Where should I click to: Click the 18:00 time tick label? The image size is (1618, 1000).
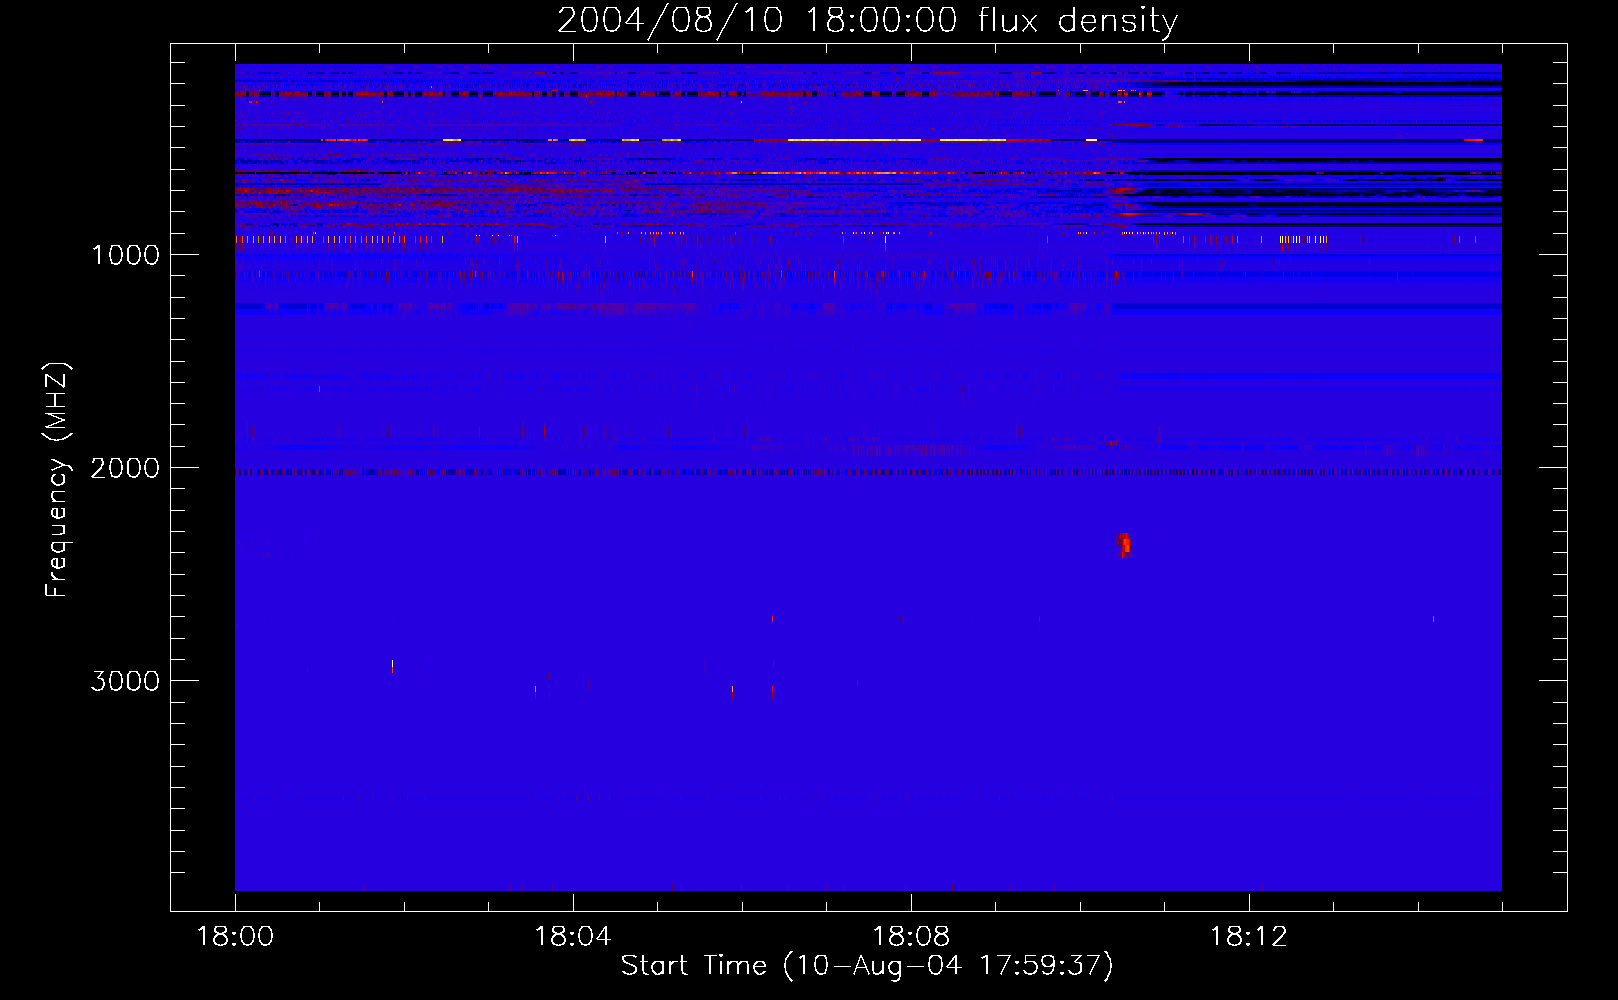tap(235, 937)
